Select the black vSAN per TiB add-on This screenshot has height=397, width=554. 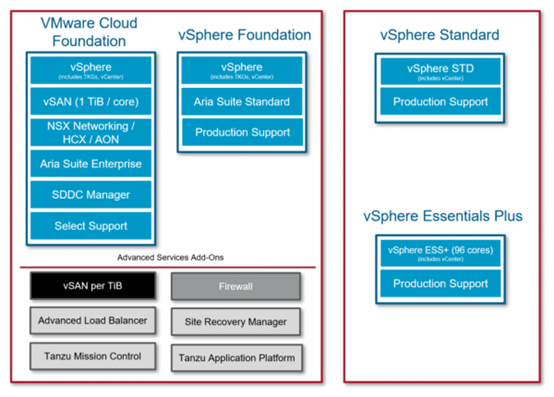point(93,285)
